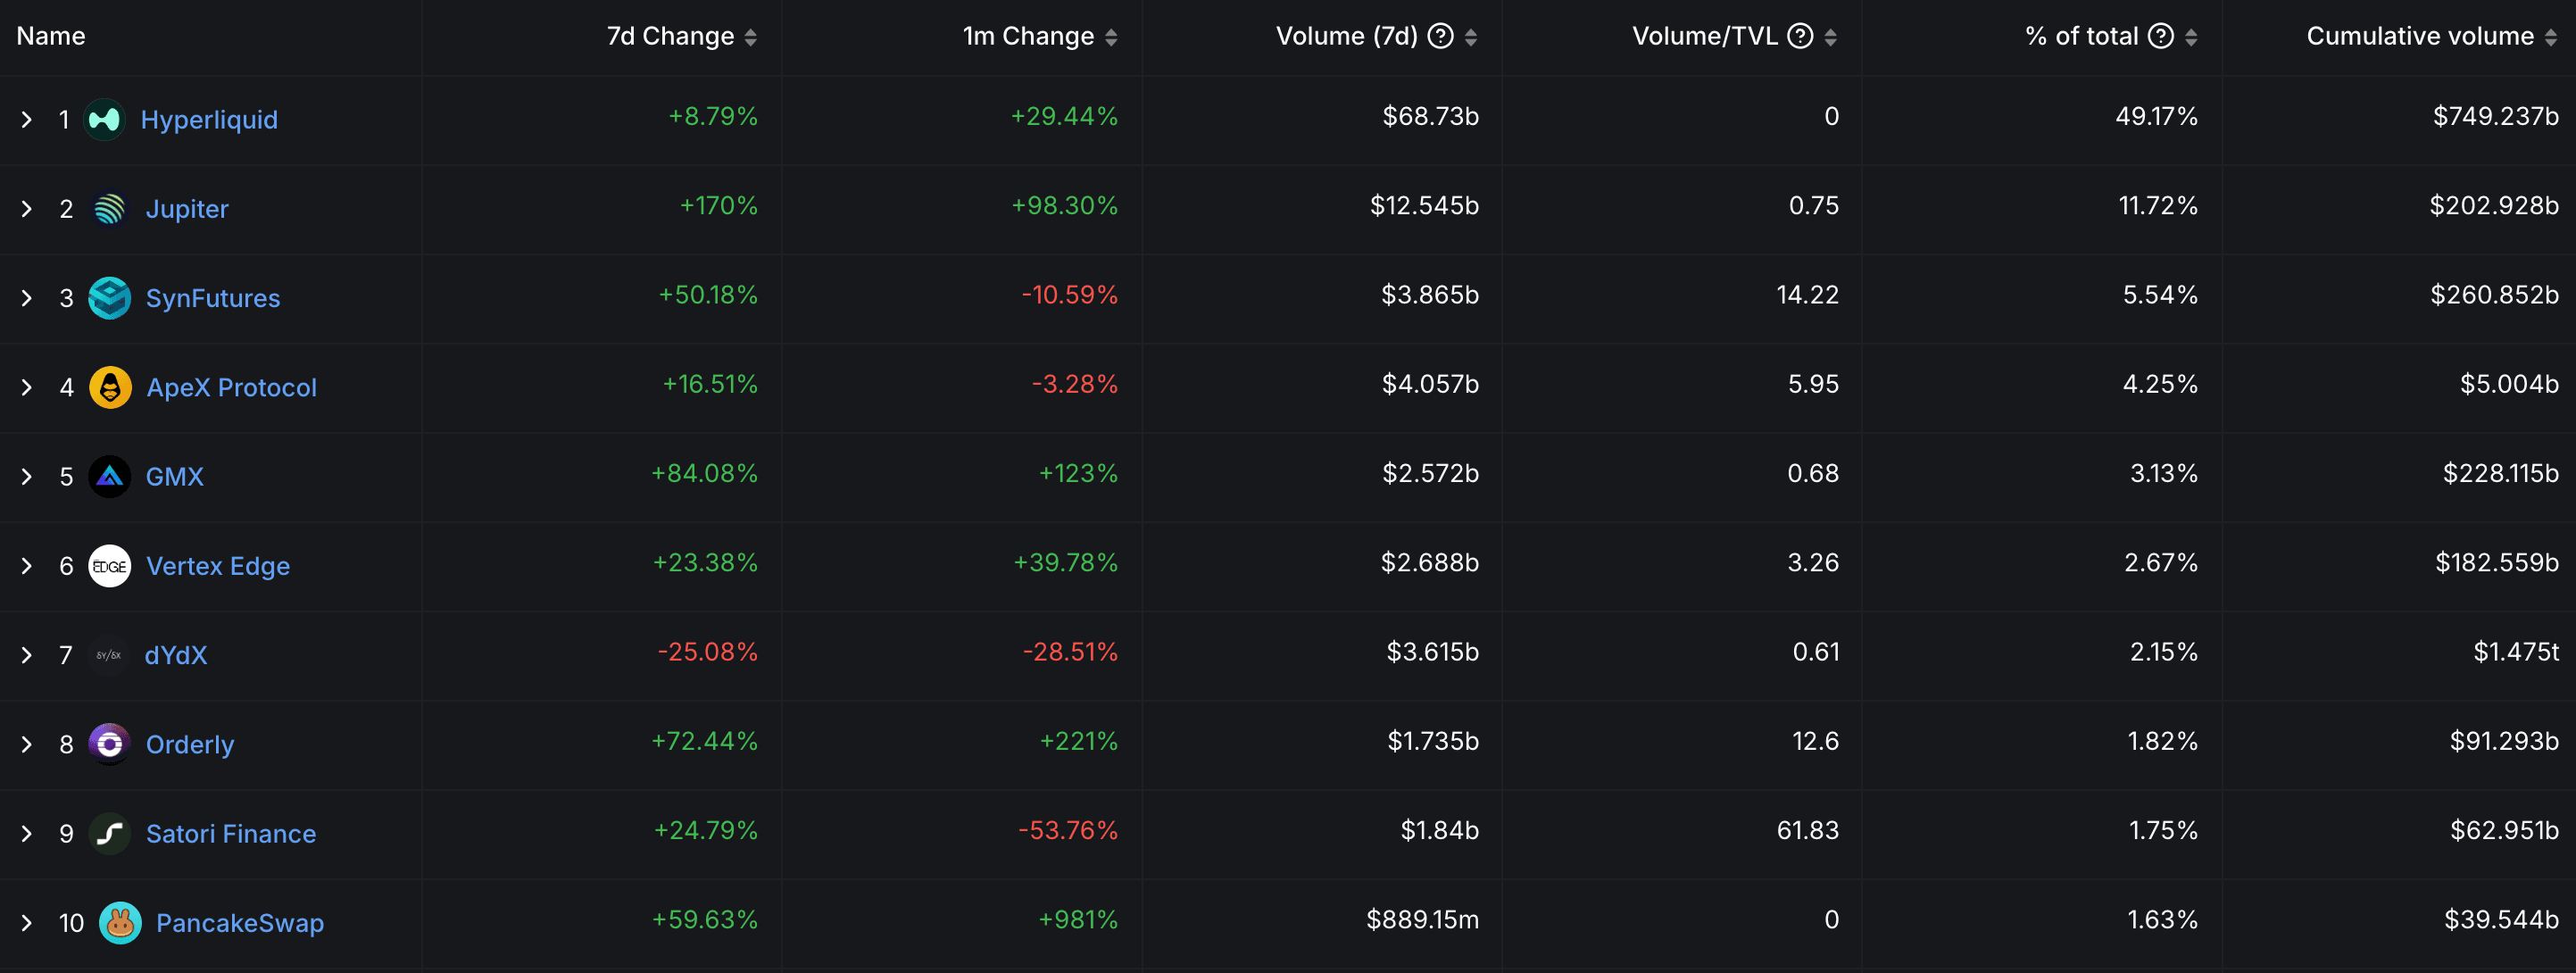Sort by Volume/TVL column arrows
Screen dimensions: 2576x973
[1831, 37]
